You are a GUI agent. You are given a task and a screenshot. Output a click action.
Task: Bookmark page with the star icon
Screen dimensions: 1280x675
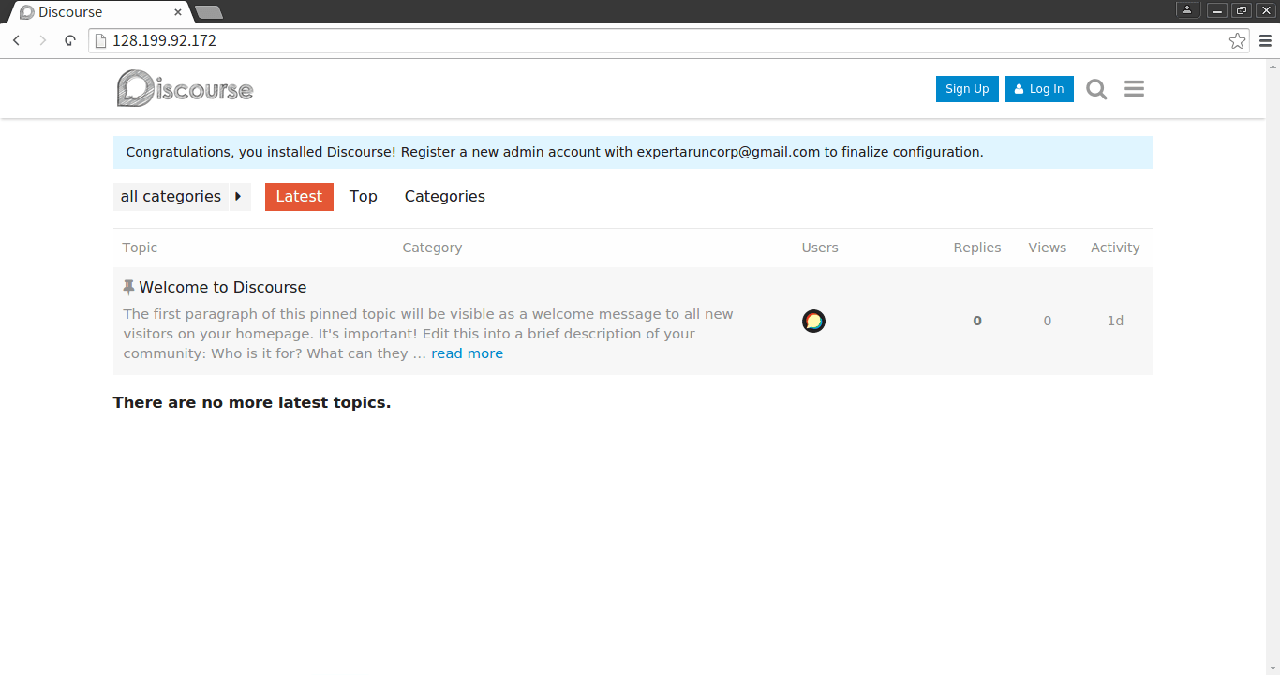tap(1237, 41)
